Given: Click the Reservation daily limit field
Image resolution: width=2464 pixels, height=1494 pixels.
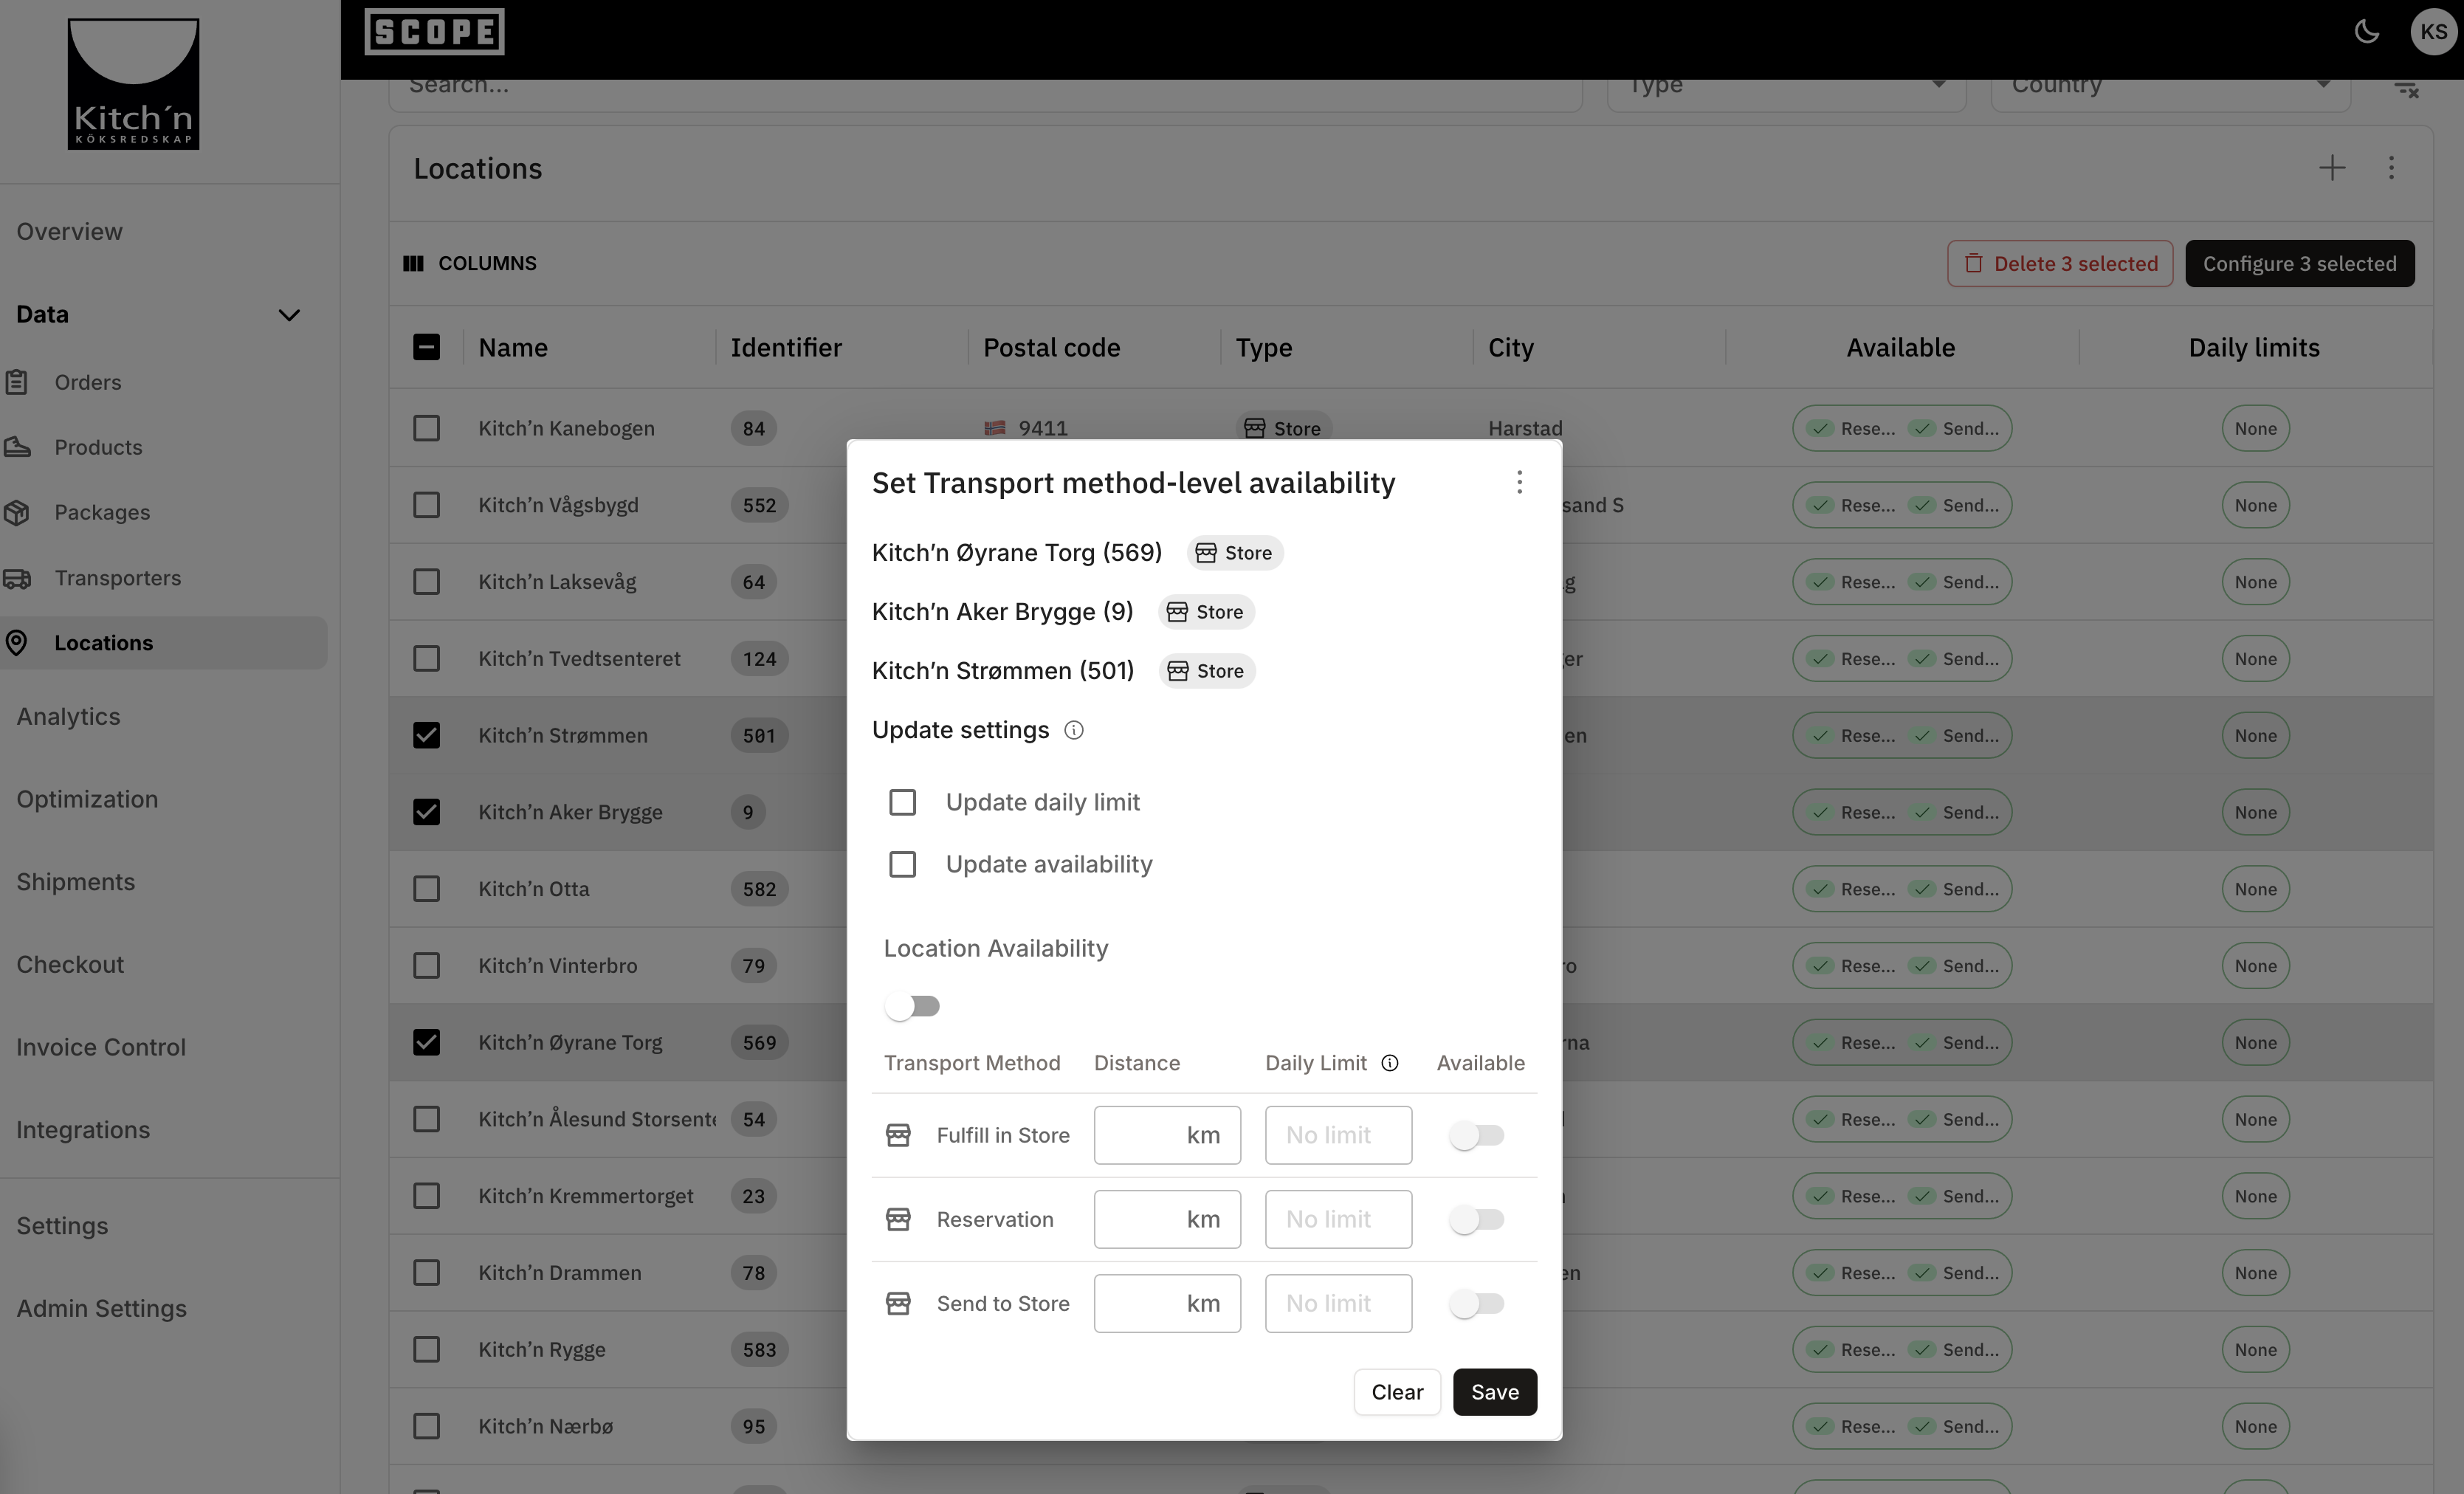Looking at the screenshot, I should tap(1338, 1219).
